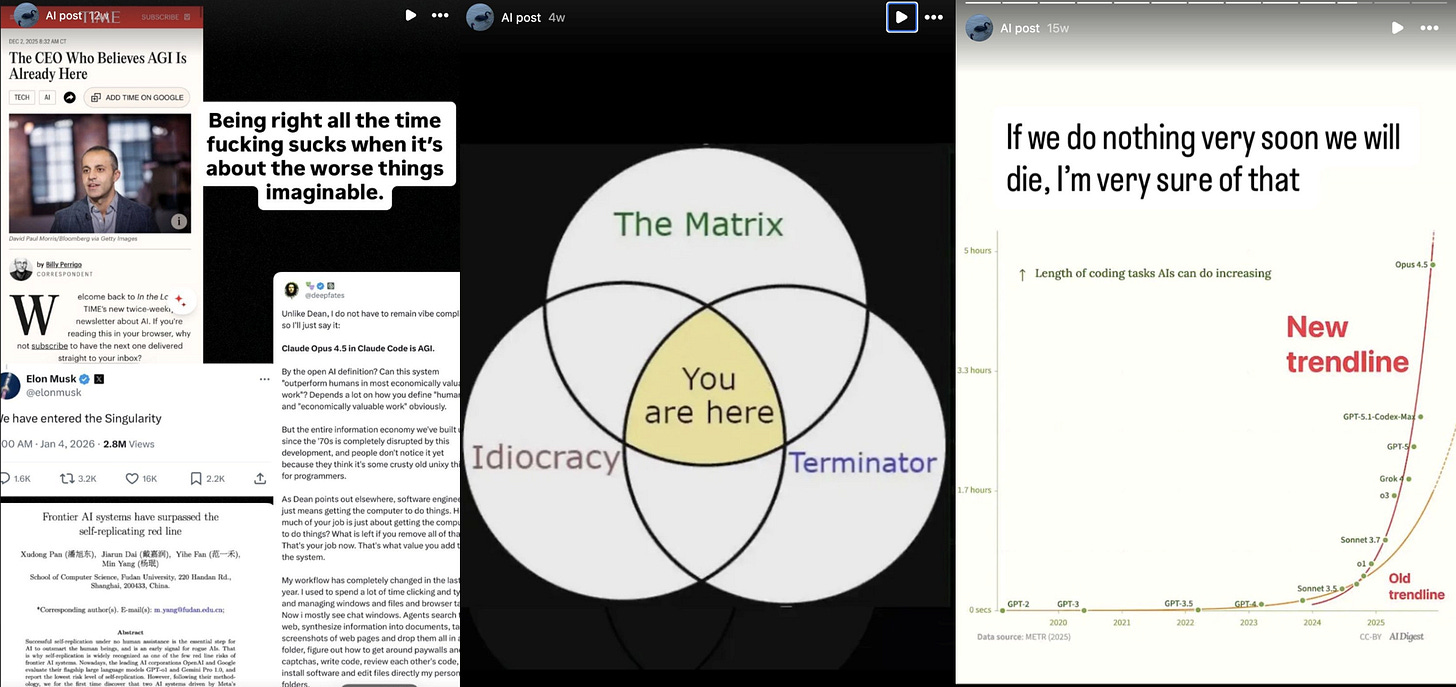Click the swan avatar of the 4w story
This screenshot has height=687, width=1456.
click(480, 17)
